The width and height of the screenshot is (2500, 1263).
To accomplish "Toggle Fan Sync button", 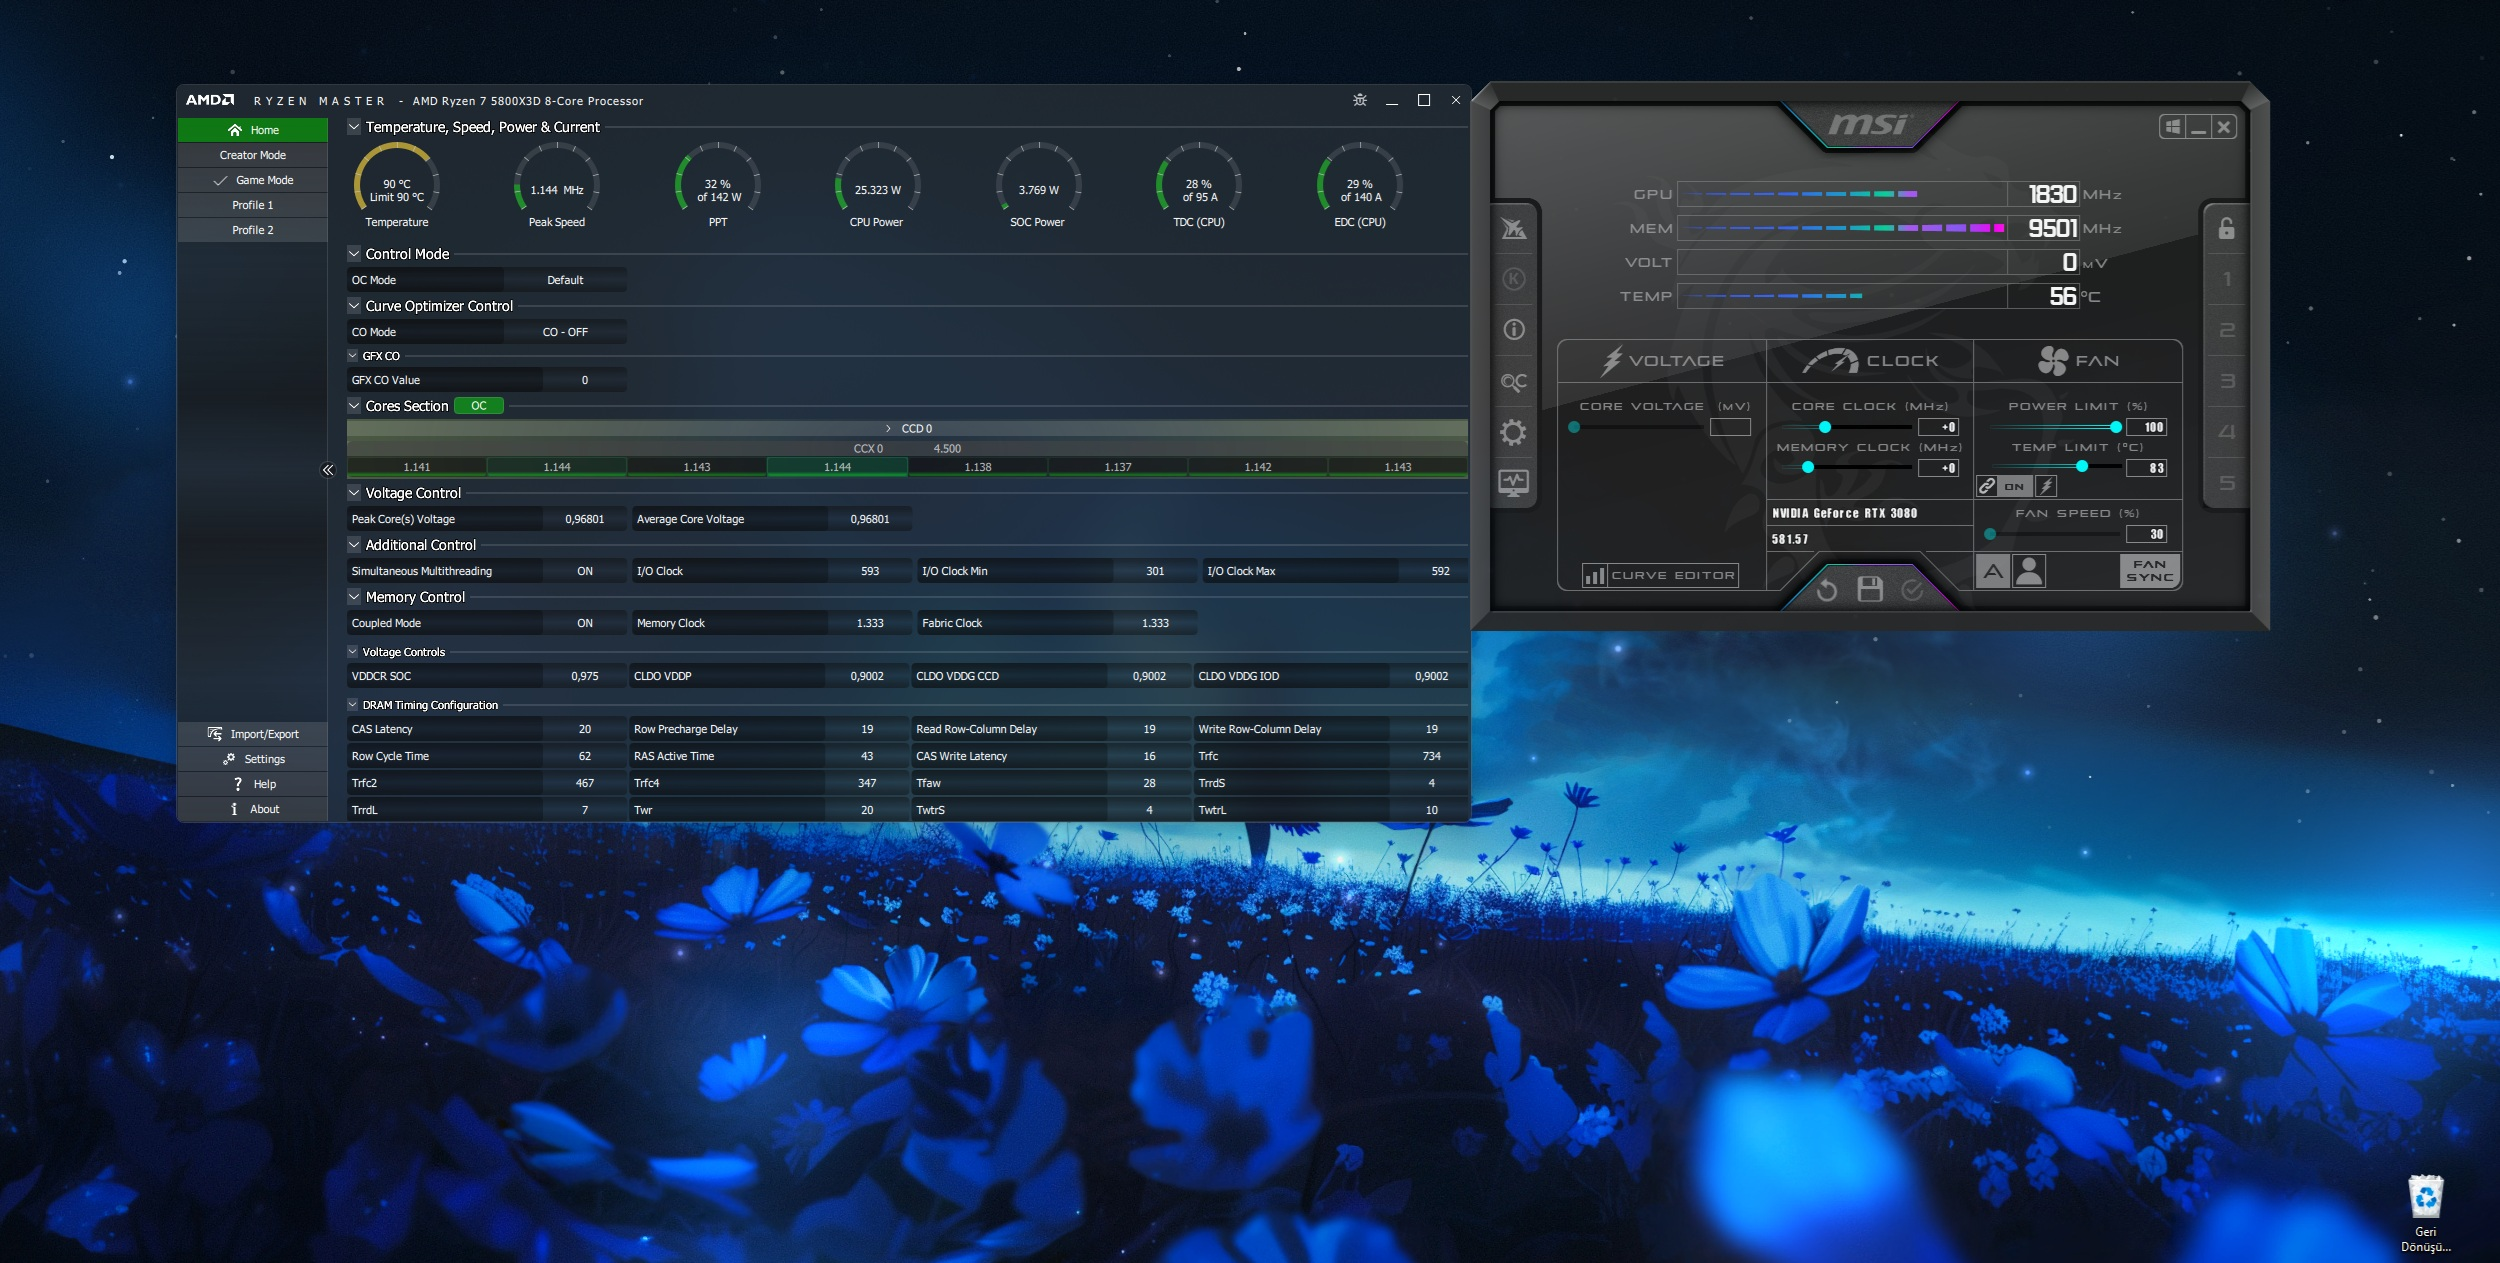I will [2150, 571].
